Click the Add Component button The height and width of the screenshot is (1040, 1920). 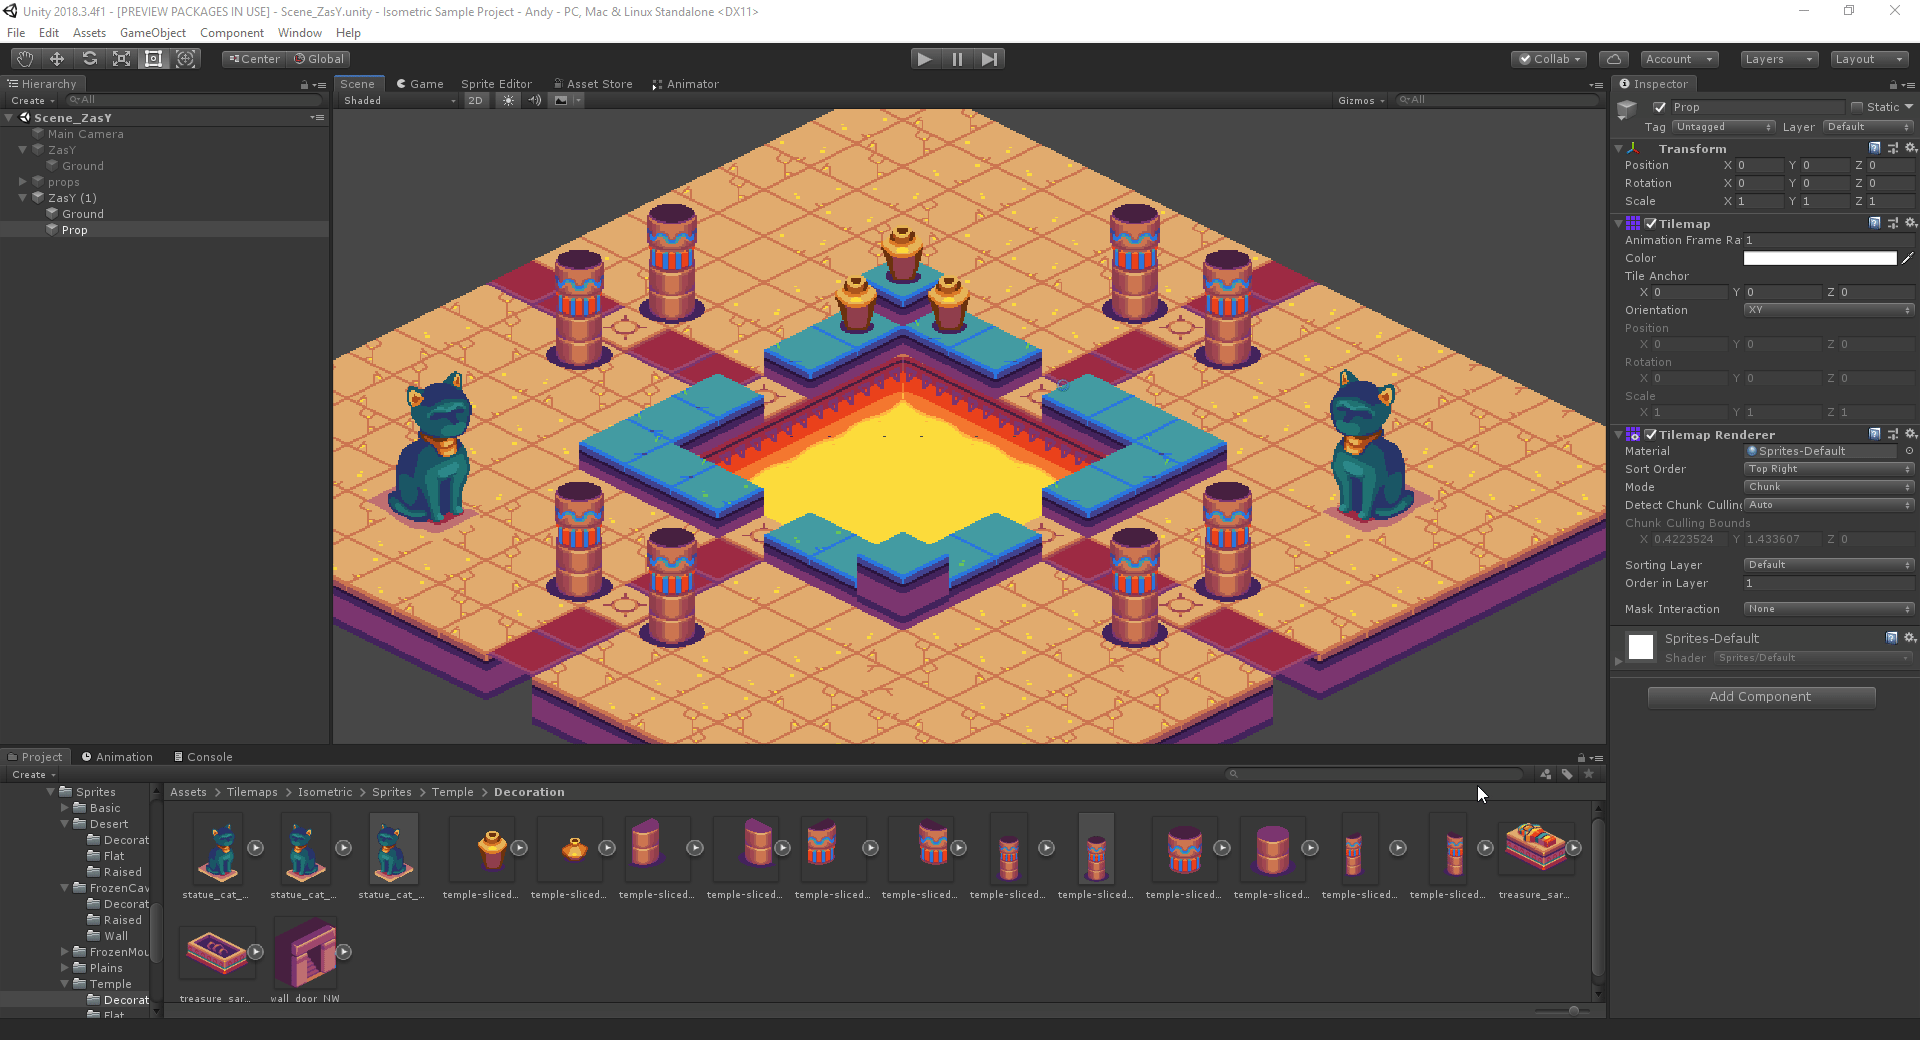coord(1761,696)
